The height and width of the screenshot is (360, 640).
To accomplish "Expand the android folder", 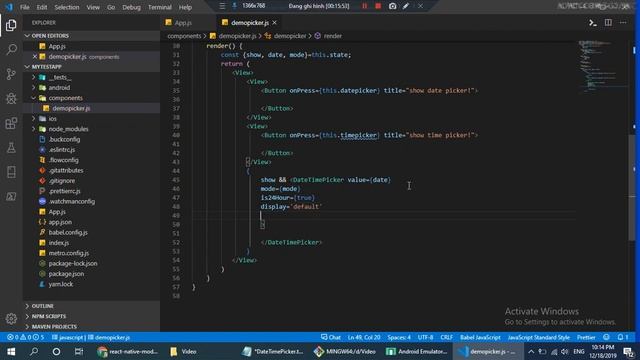I will pyautogui.click(x=59, y=87).
